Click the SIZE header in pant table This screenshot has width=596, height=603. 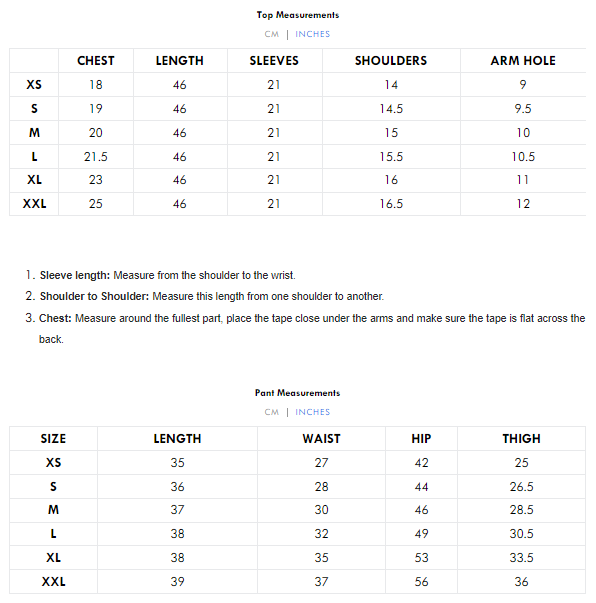[53, 439]
